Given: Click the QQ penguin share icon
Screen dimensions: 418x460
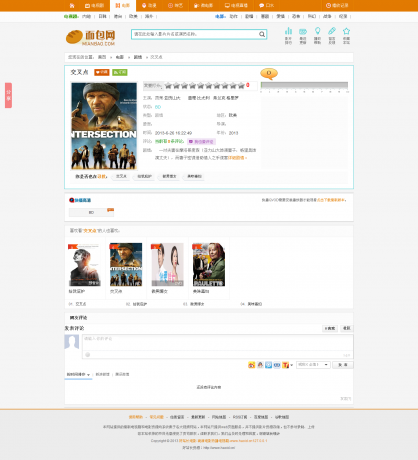Looking at the screenshot, I should 260,365.
